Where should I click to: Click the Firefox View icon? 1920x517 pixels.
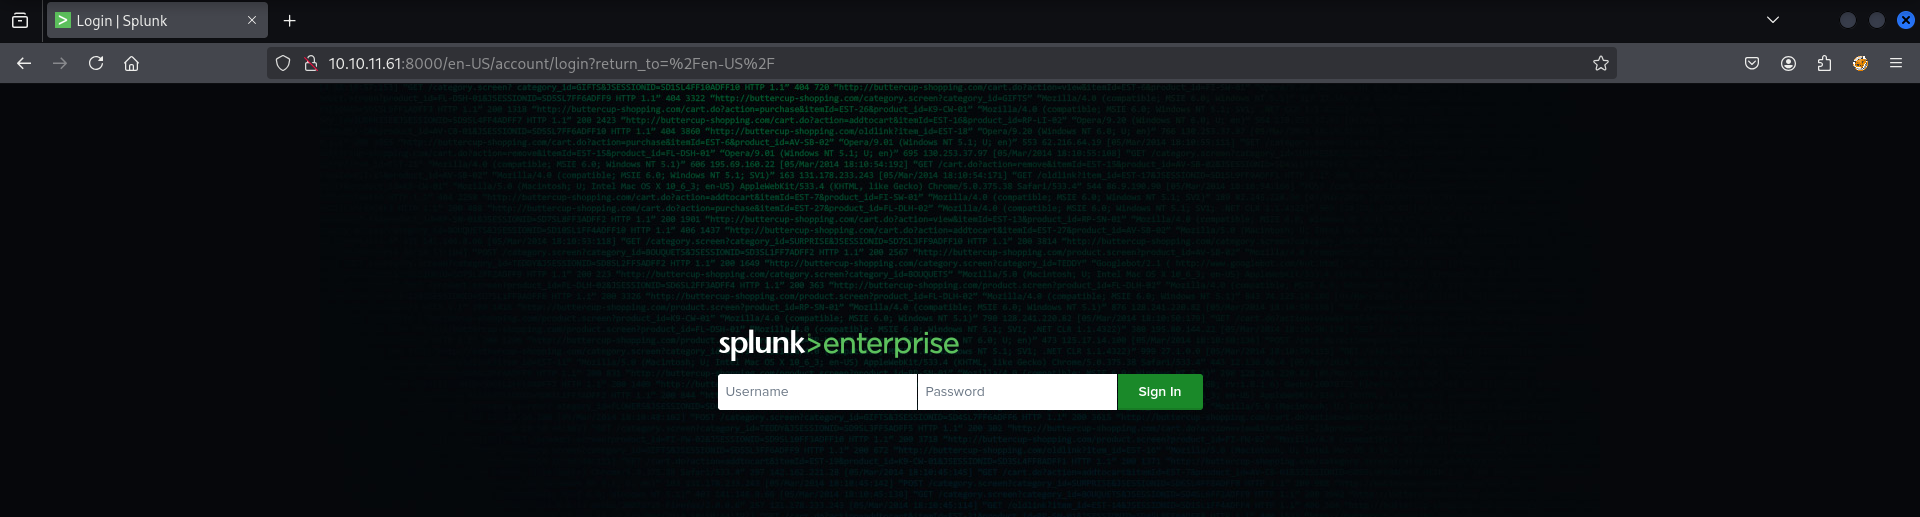click(x=20, y=20)
